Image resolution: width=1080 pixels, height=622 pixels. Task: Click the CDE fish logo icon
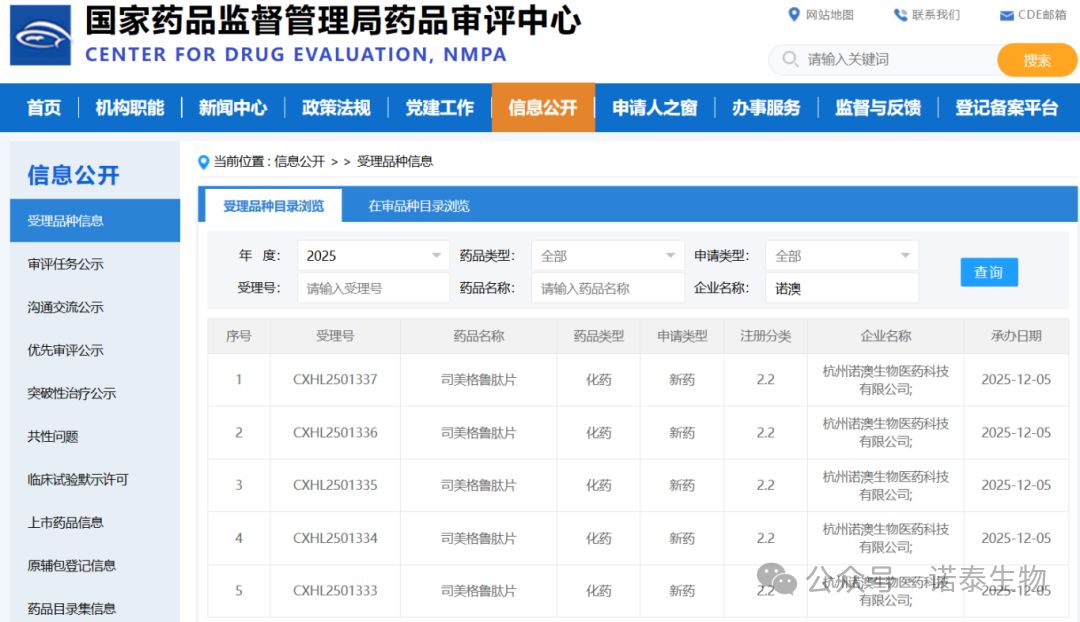[x=41, y=36]
